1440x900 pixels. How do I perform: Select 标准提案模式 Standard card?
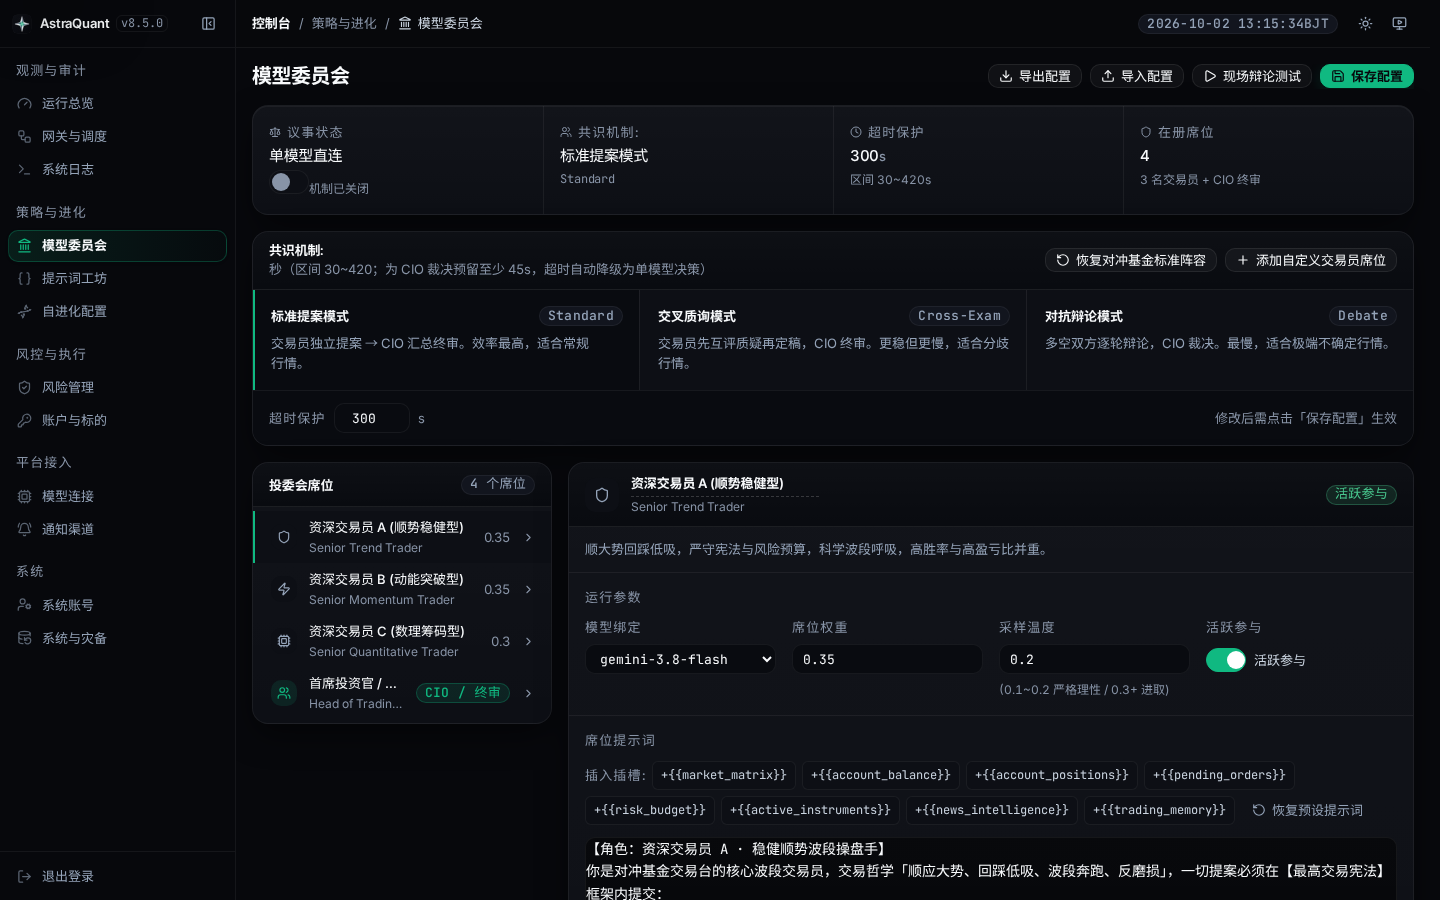pyautogui.click(x=446, y=340)
